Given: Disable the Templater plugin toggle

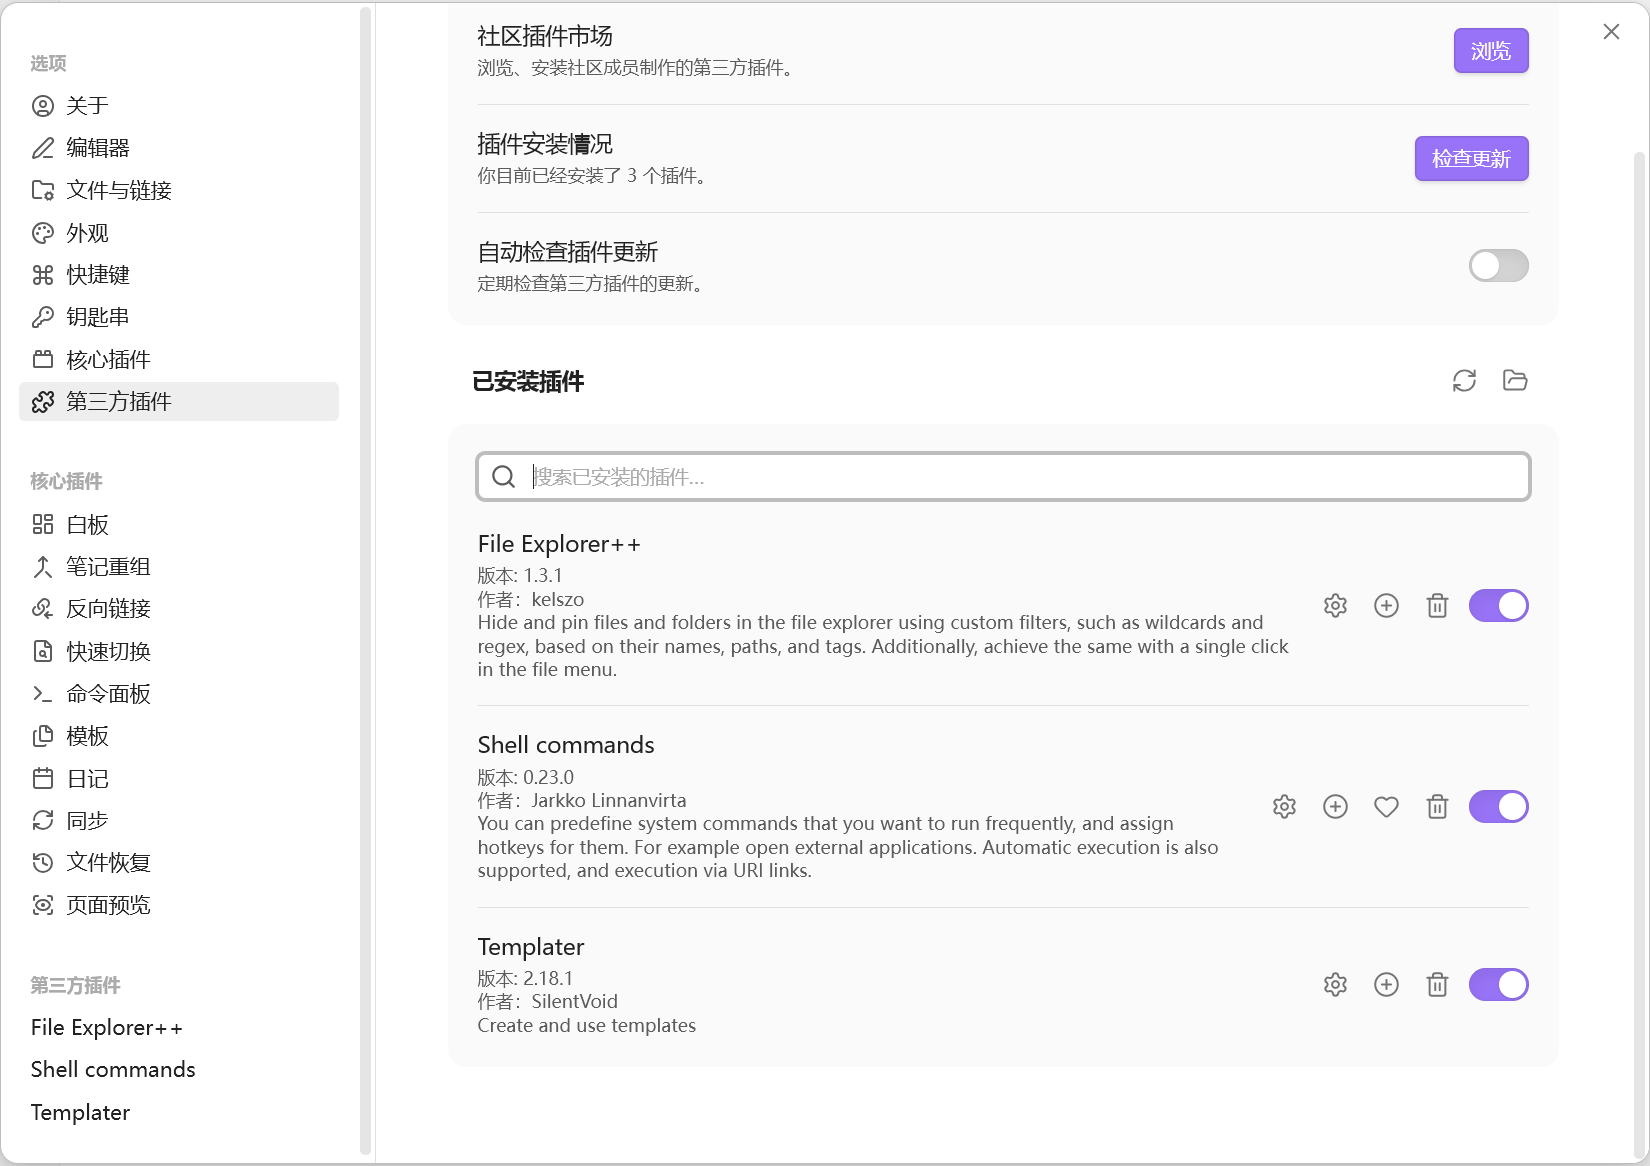Looking at the screenshot, I should 1498,985.
